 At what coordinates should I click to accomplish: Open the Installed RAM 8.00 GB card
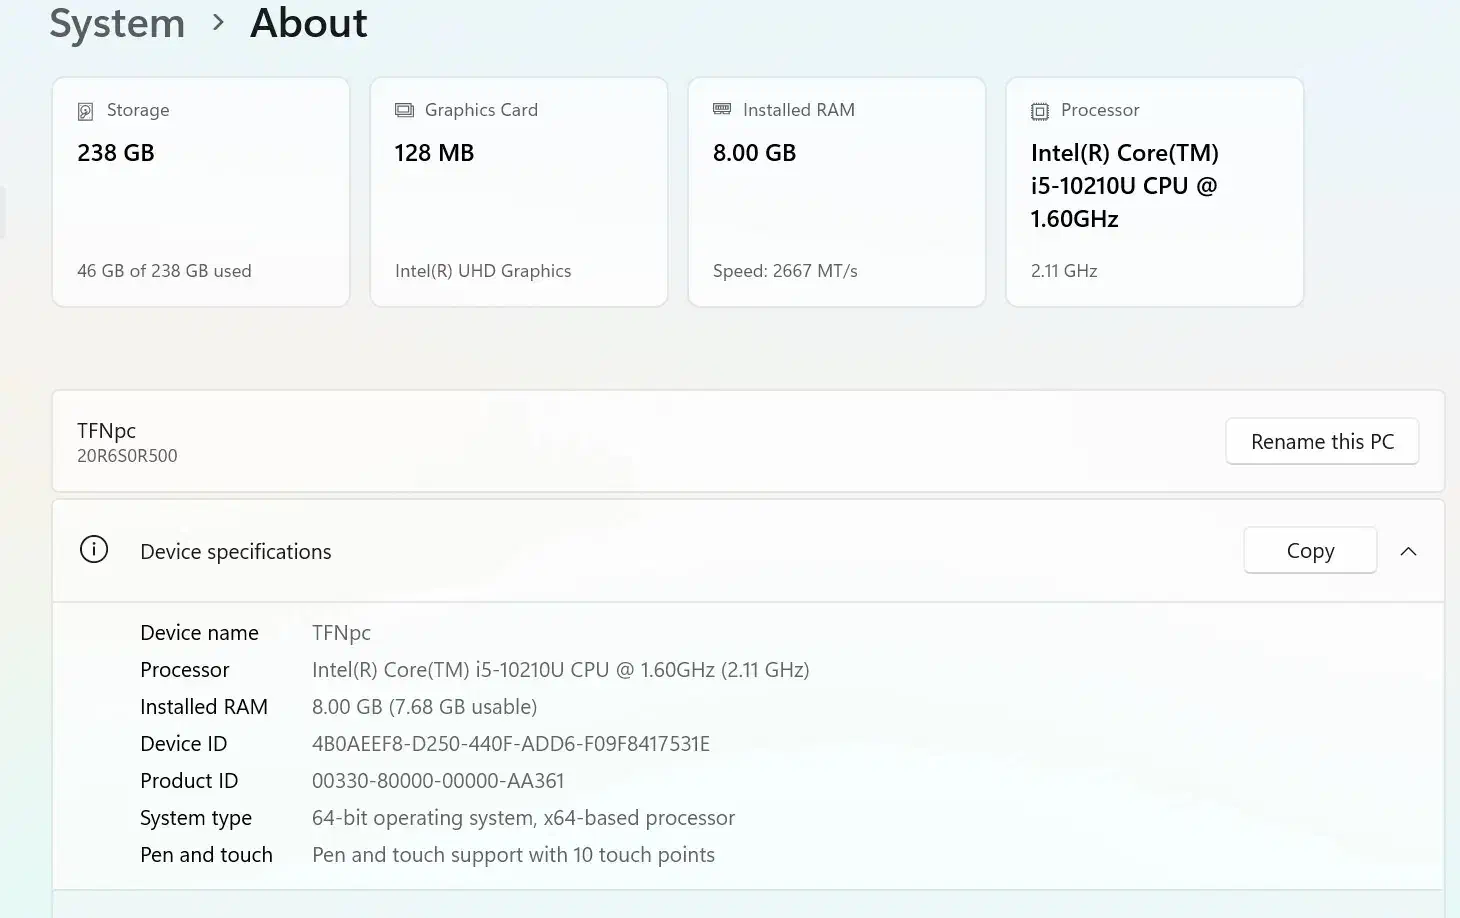pyautogui.click(x=836, y=192)
